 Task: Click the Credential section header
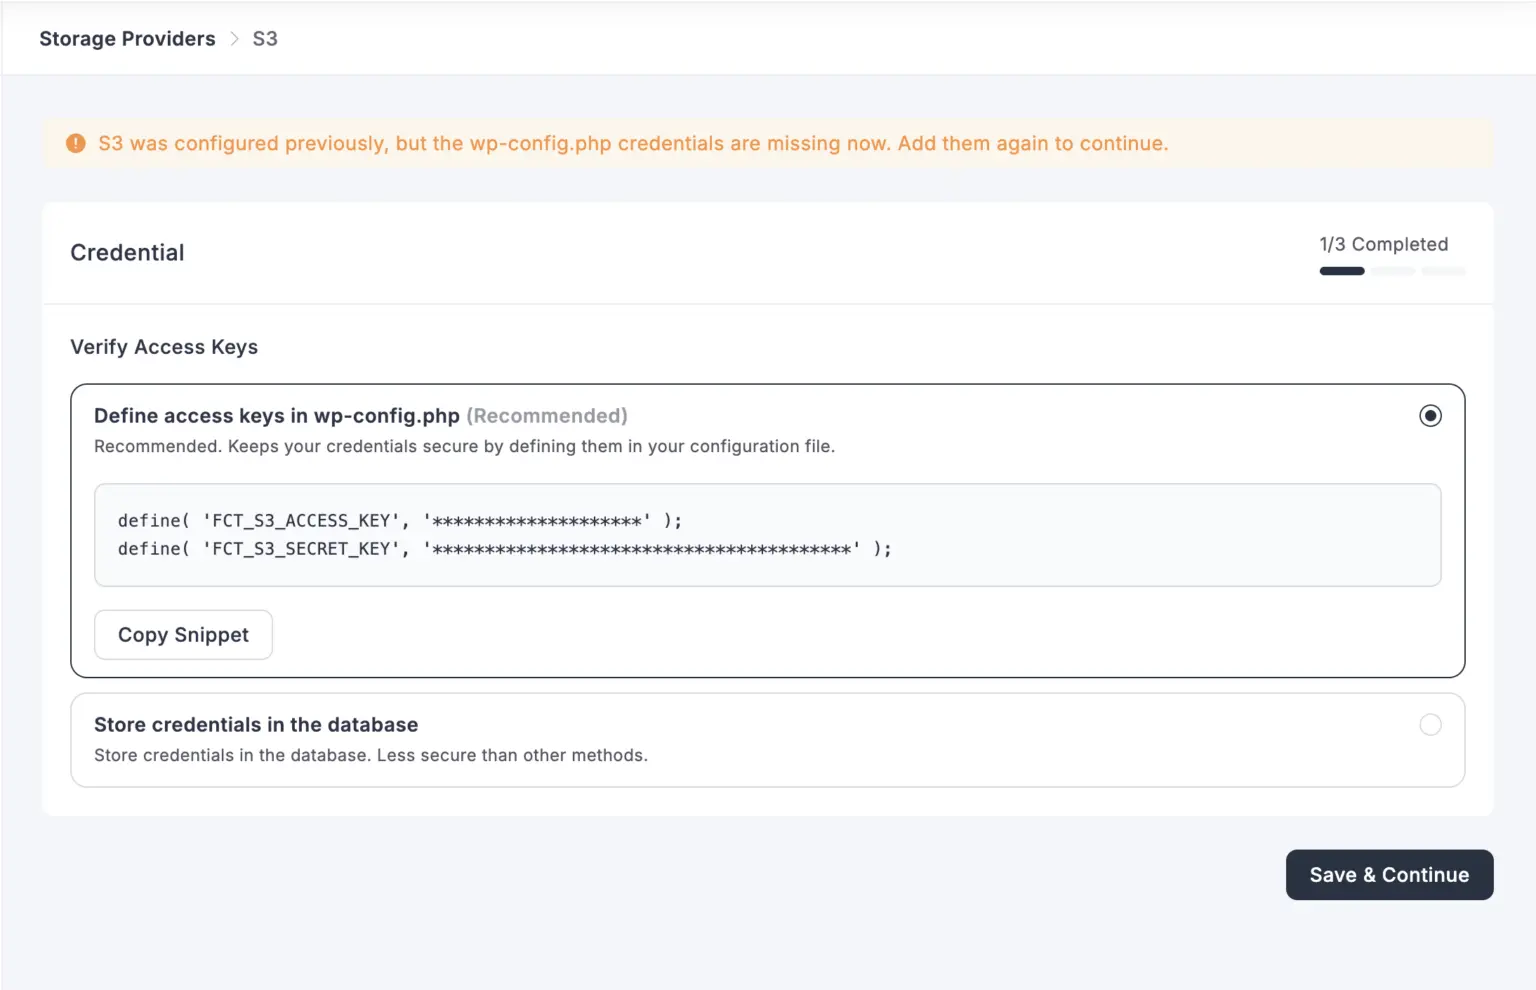pyautogui.click(x=126, y=252)
